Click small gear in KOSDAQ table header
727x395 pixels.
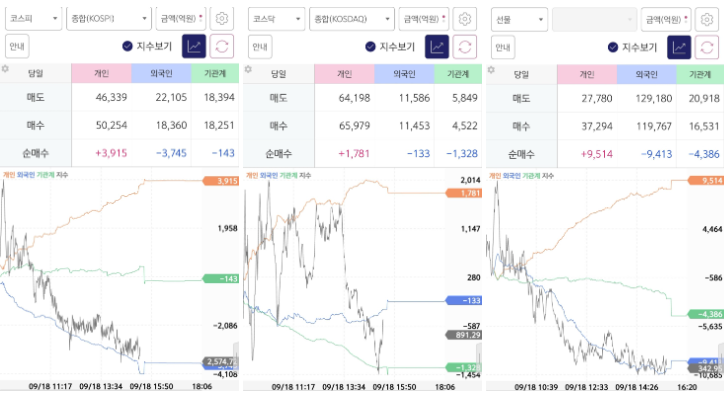[249, 70]
